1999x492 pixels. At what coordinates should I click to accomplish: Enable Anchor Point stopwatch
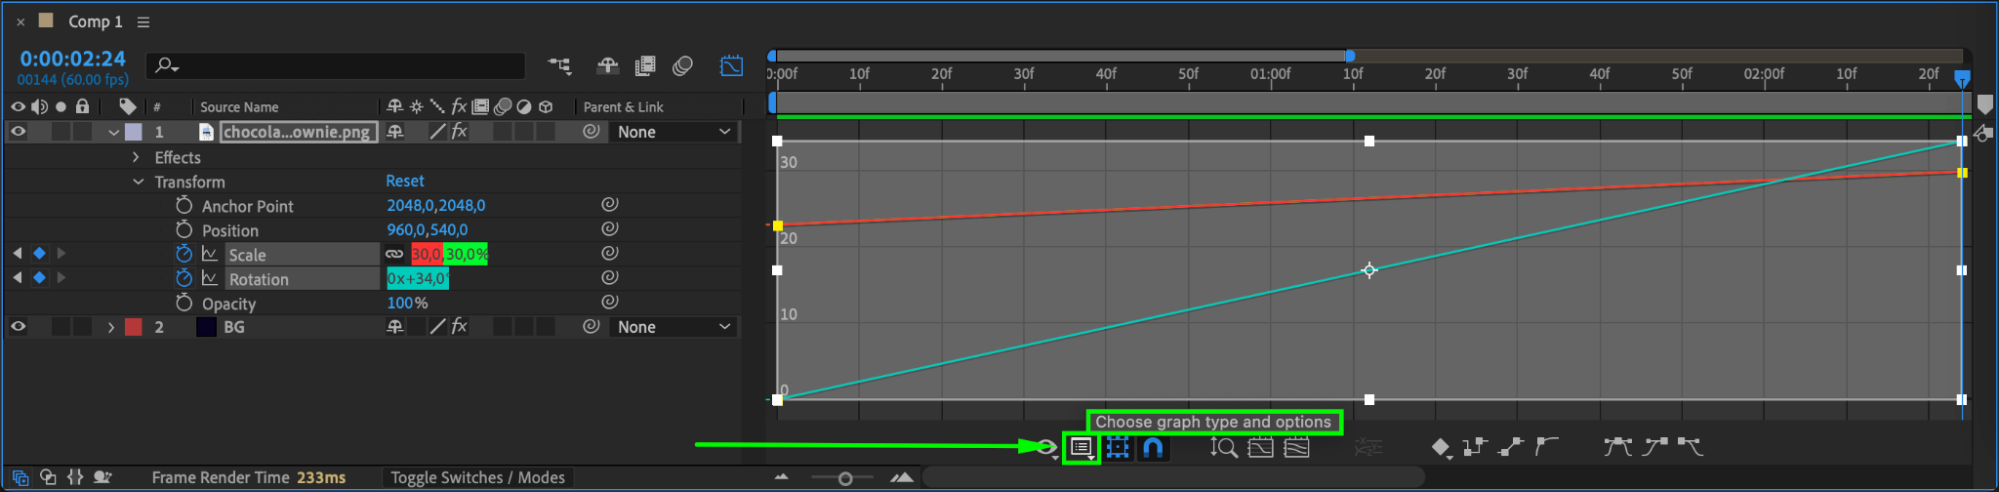tap(184, 205)
